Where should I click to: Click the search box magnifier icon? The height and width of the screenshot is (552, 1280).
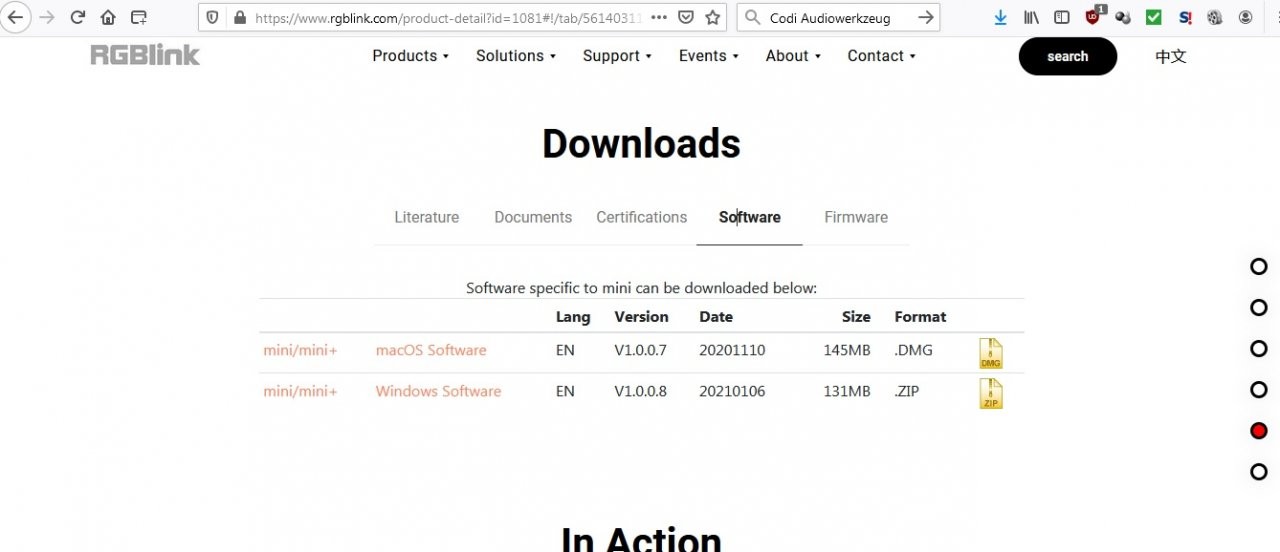[x=752, y=17]
